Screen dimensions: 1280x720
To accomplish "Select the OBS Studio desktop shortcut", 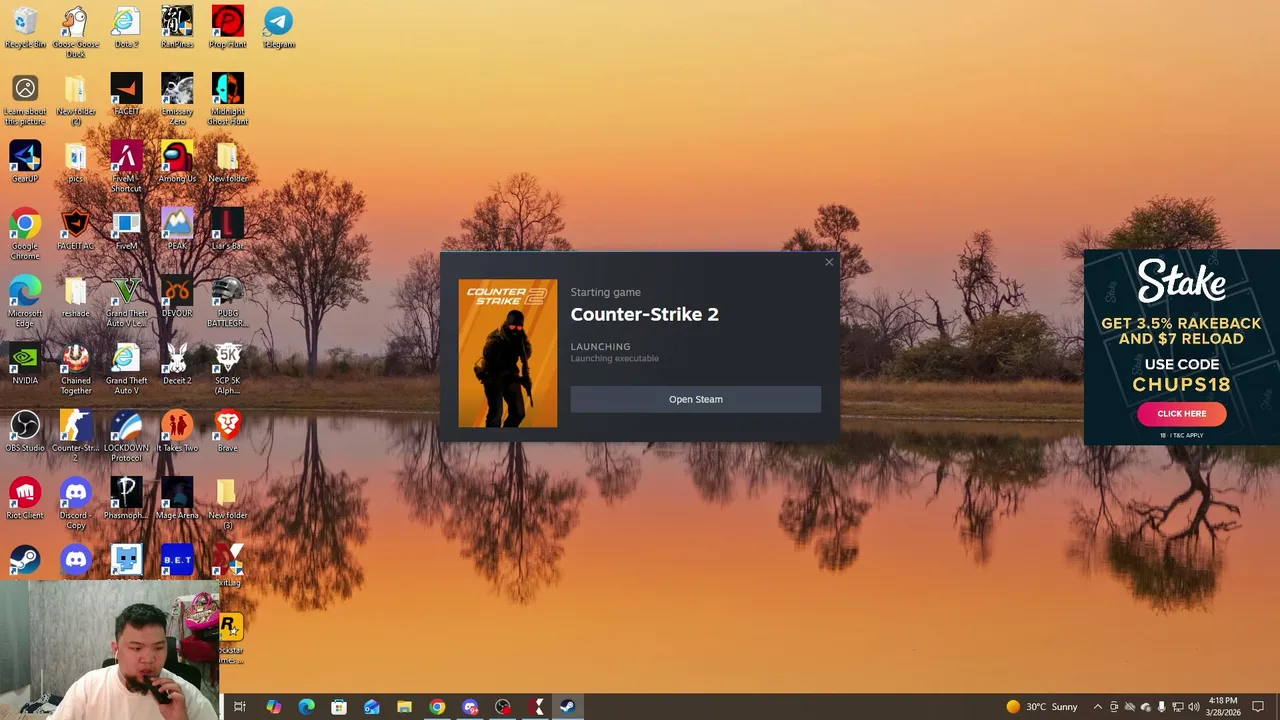I will point(25,431).
